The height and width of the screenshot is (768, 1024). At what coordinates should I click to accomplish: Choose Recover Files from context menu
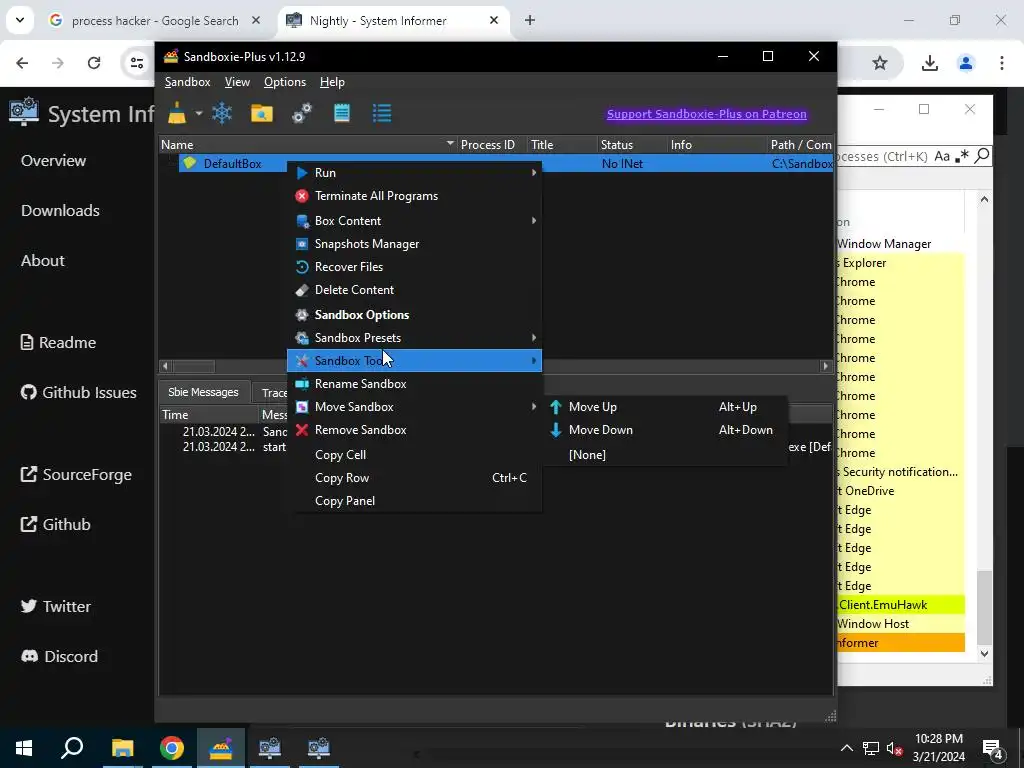coord(415,266)
